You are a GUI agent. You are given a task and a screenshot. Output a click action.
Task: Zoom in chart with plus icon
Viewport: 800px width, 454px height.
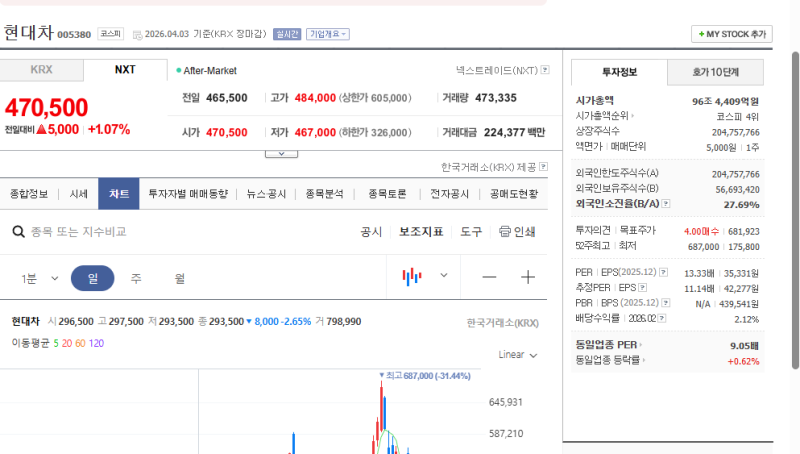tap(528, 277)
